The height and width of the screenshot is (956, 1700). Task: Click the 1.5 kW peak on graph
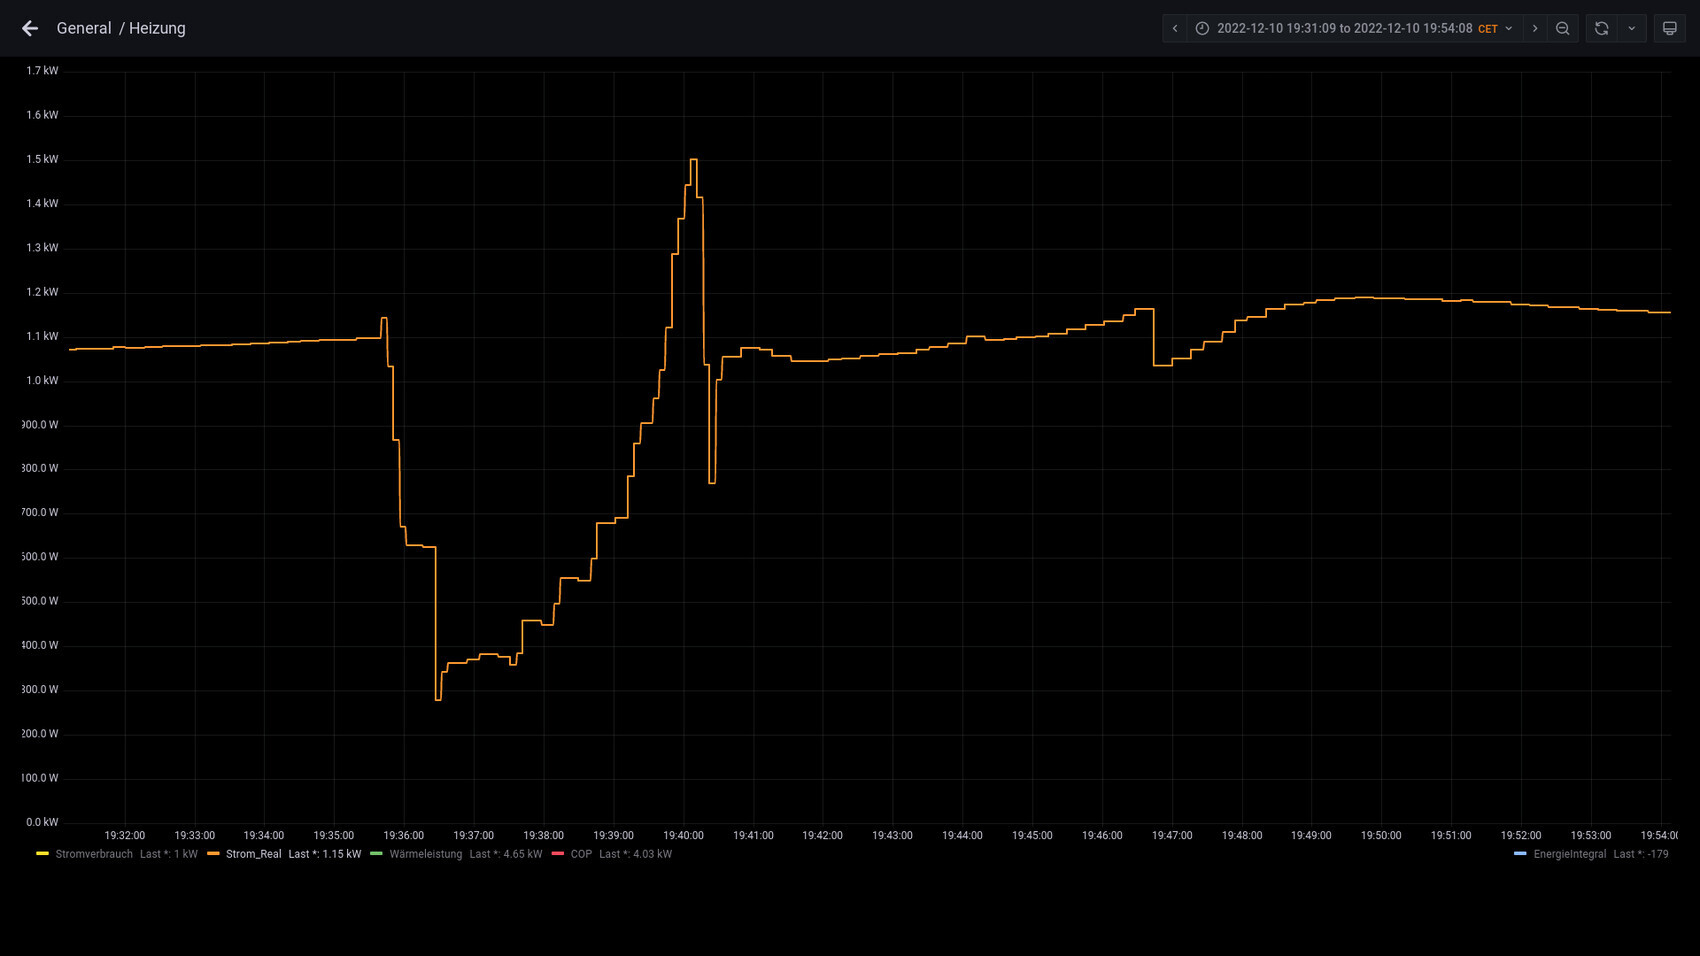point(693,160)
